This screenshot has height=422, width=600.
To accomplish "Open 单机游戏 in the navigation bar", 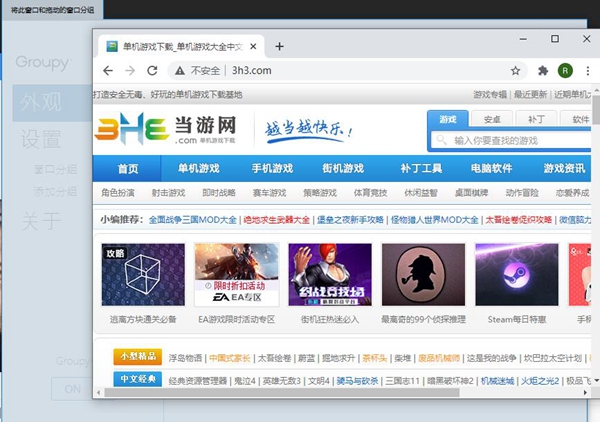I will (x=199, y=168).
